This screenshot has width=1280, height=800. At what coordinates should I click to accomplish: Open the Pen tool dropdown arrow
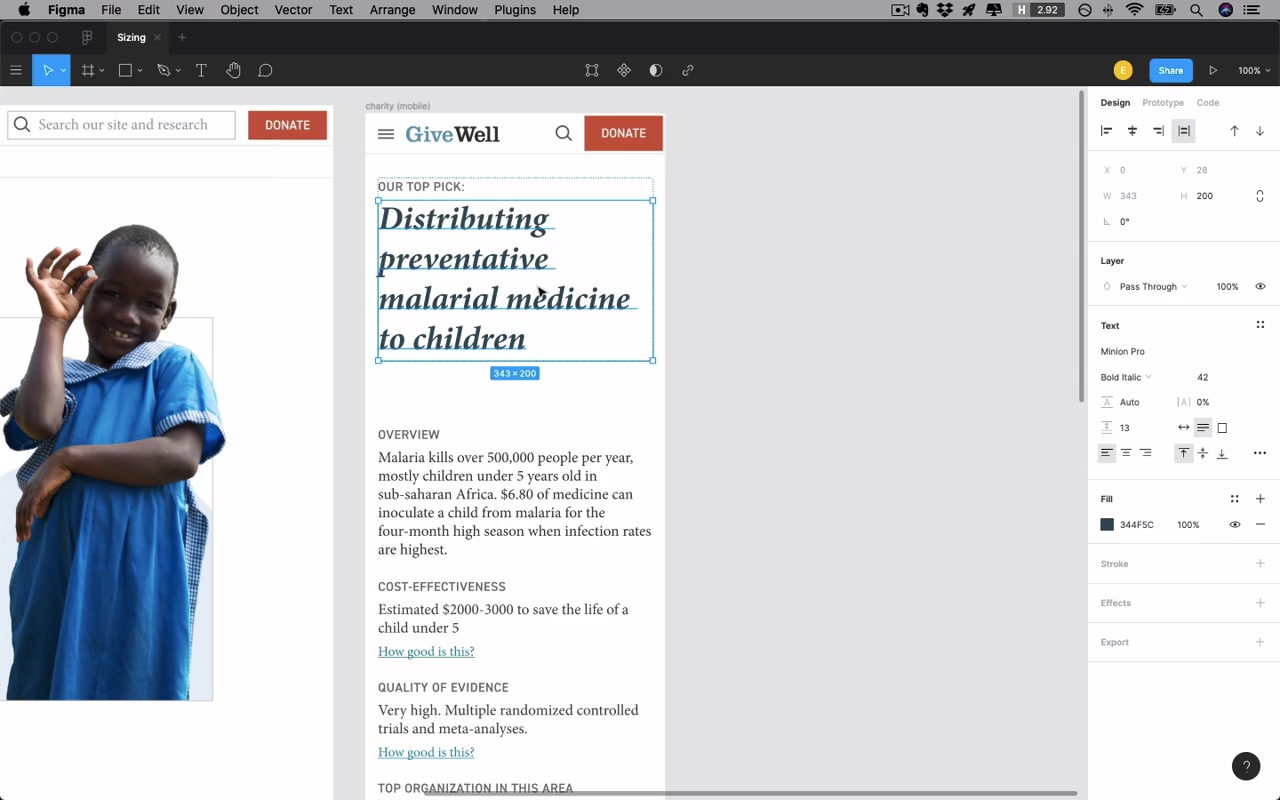click(178, 71)
